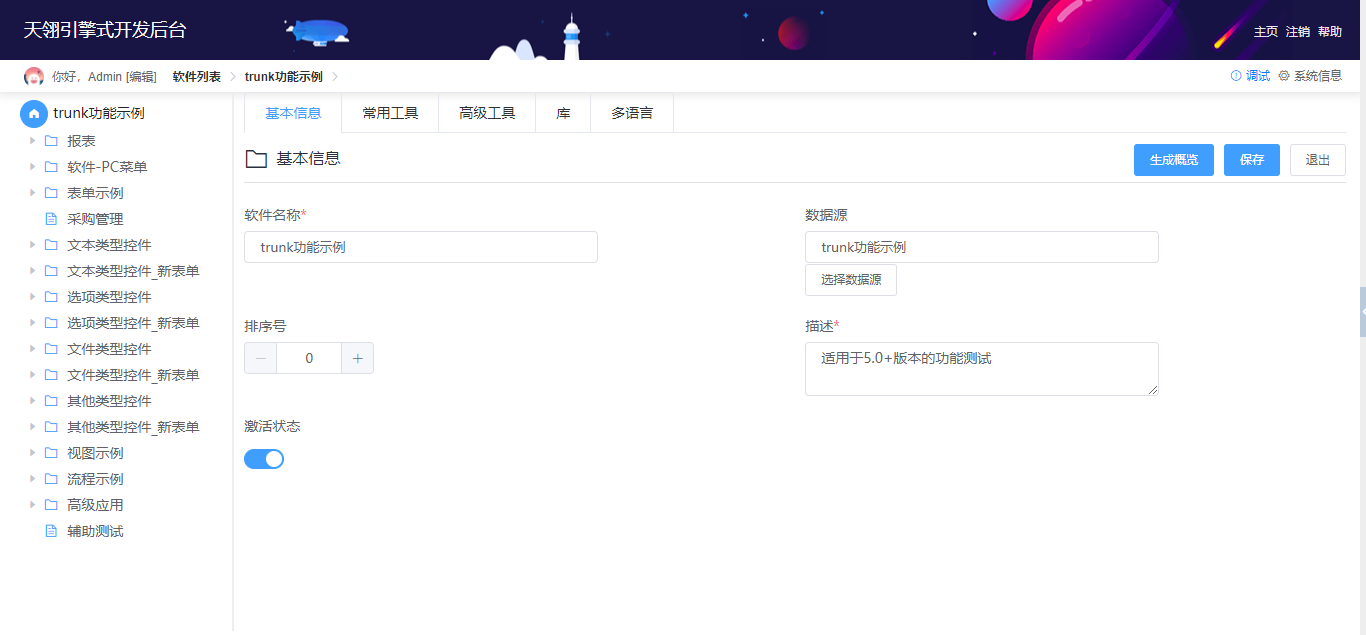The width and height of the screenshot is (1366, 635).
Task: Toggle the 激活状态 activation switch off
Action: [264, 458]
